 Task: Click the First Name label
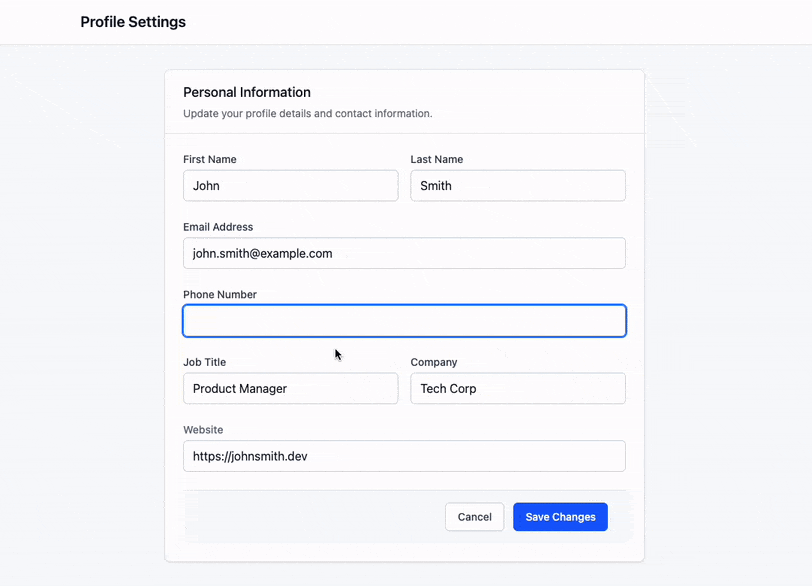[210, 159]
